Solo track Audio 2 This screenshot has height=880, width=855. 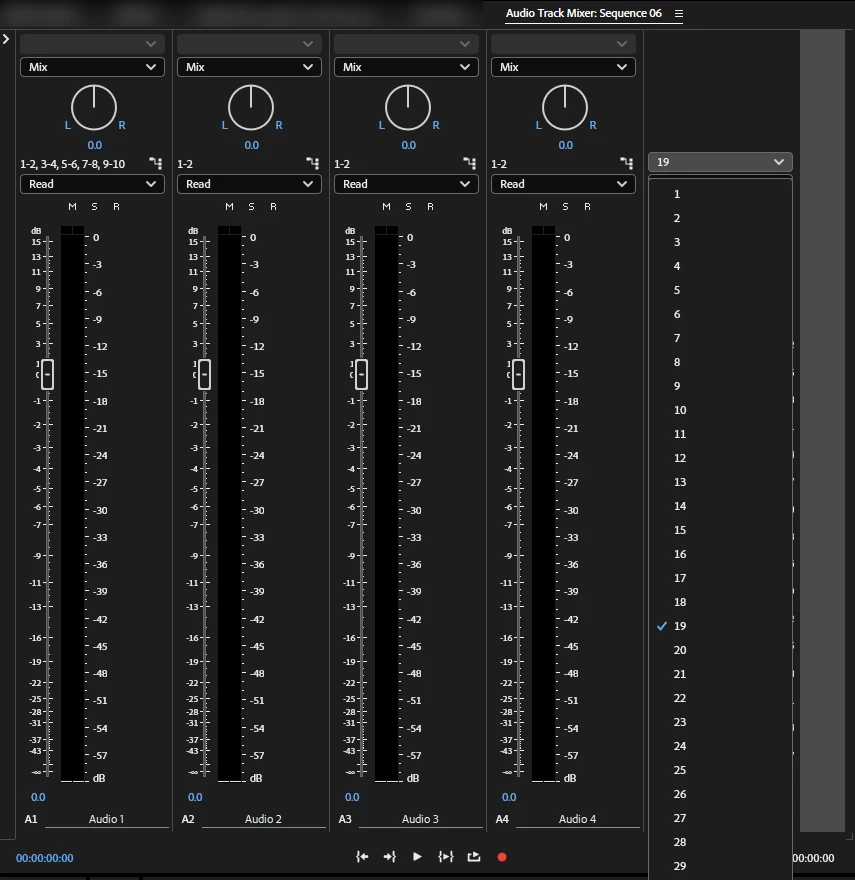[x=252, y=207]
